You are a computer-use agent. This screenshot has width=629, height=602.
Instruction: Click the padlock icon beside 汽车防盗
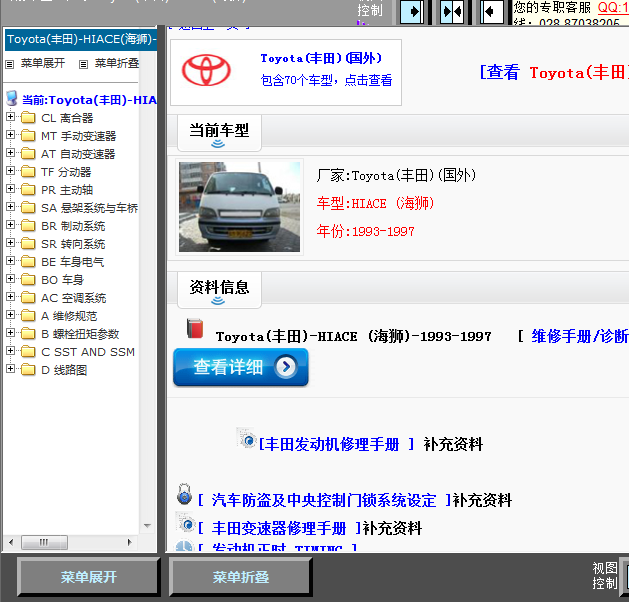pyautogui.click(x=185, y=494)
